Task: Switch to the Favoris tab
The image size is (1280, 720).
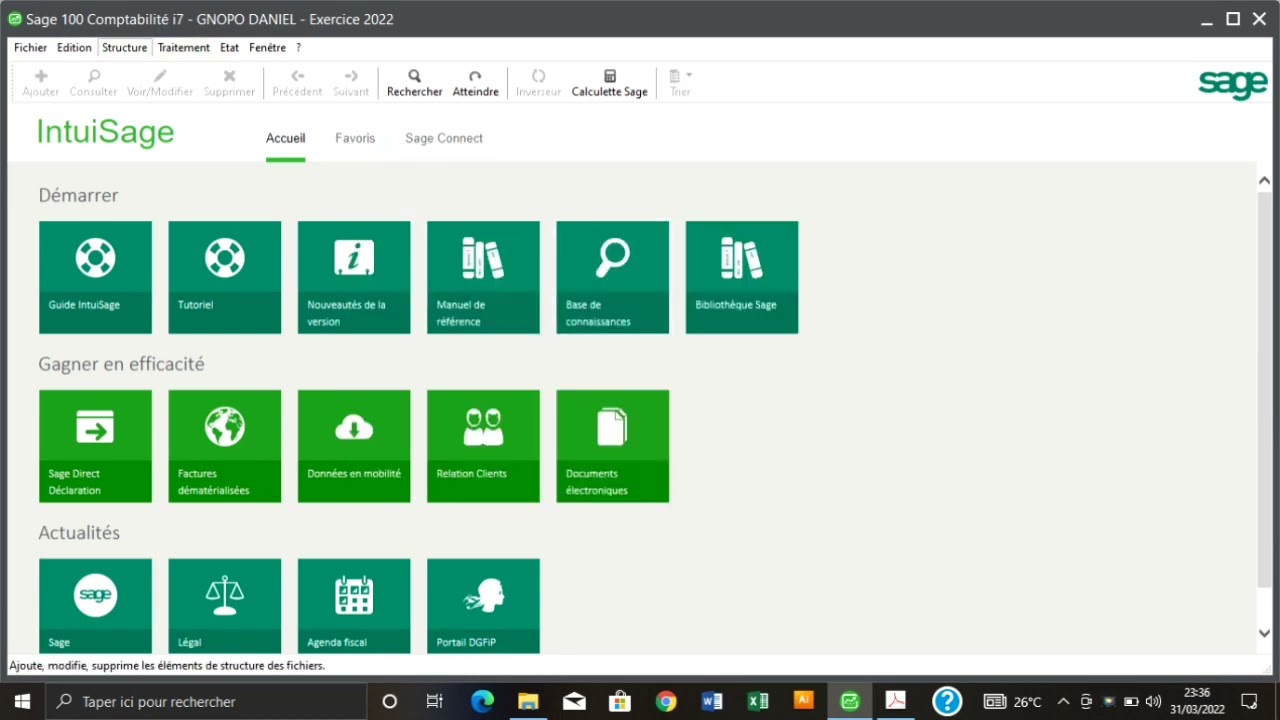Action: 355,138
